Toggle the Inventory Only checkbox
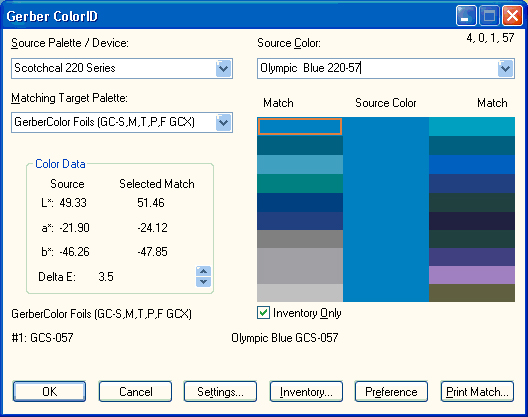The height and width of the screenshot is (417, 528). 263,313
